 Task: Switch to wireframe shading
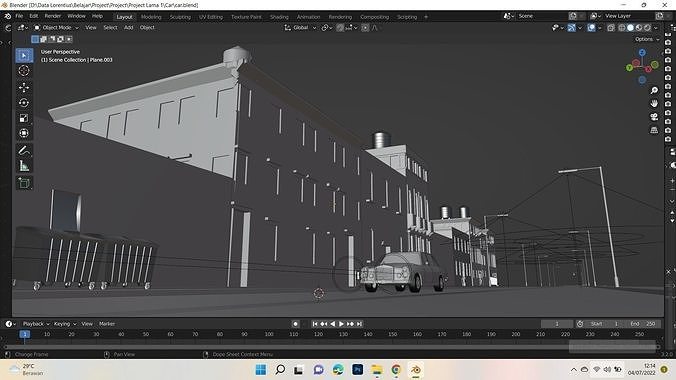(x=622, y=28)
